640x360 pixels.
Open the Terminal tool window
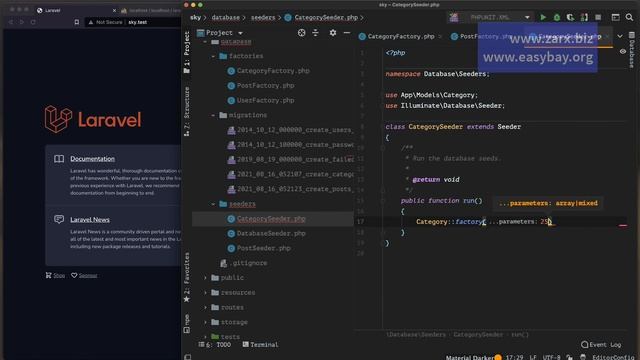pyautogui.click(x=260, y=345)
